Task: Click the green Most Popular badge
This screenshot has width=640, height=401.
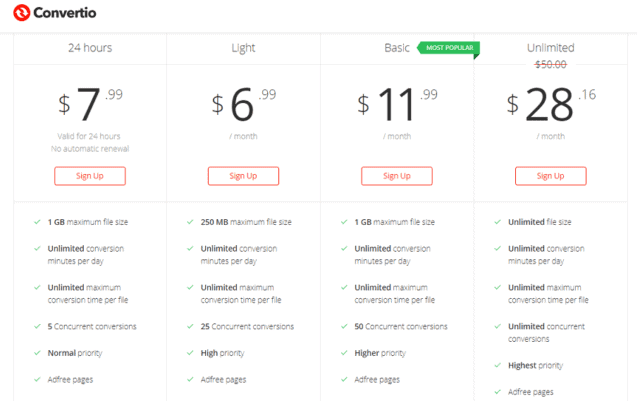Action: [448, 47]
